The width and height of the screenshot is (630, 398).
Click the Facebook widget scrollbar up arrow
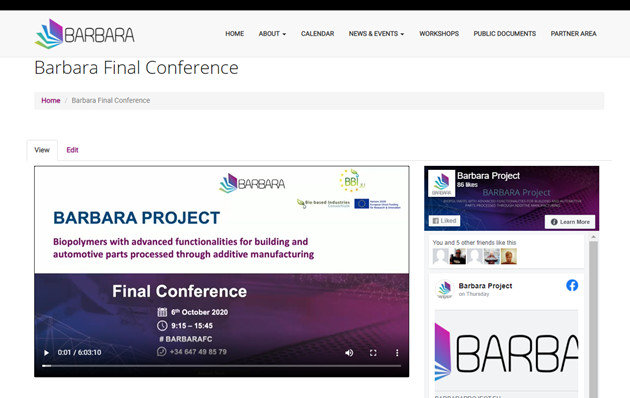593,237
